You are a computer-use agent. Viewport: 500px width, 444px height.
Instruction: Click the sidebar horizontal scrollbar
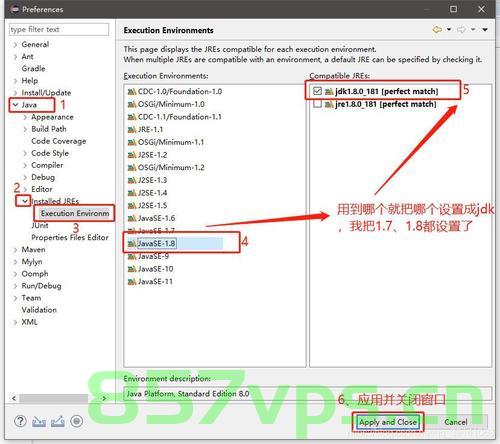(x=53, y=398)
